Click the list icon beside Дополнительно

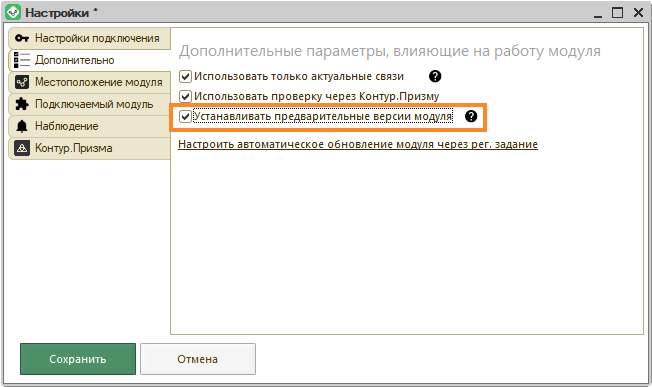pyautogui.click(x=22, y=60)
